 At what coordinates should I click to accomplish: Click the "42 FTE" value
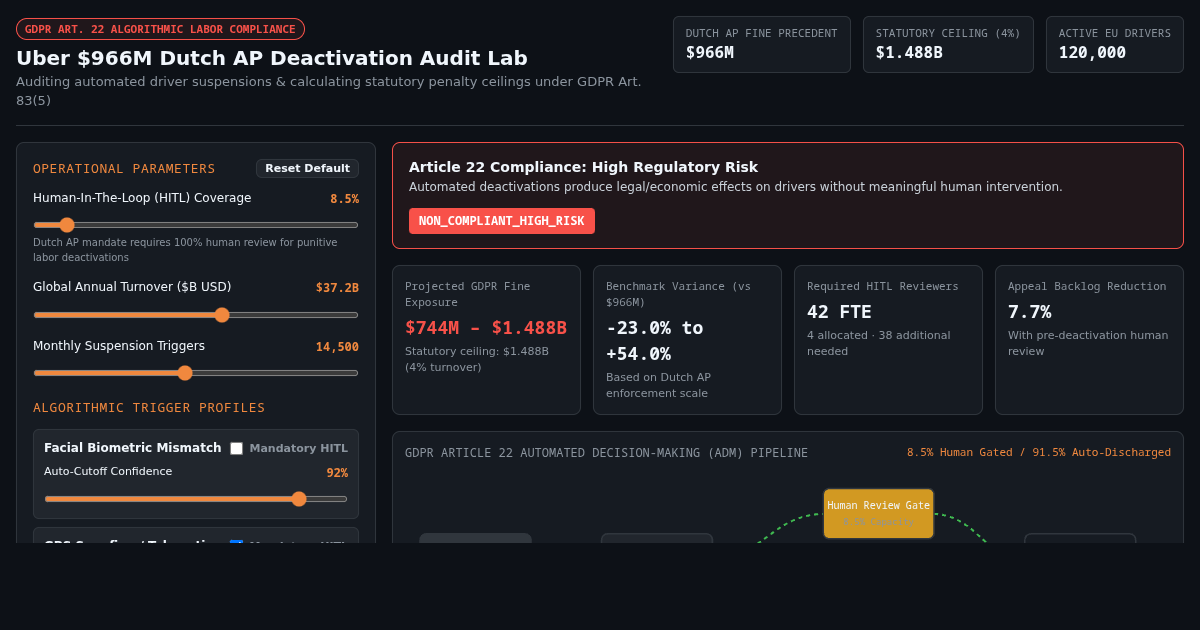[x=839, y=312]
